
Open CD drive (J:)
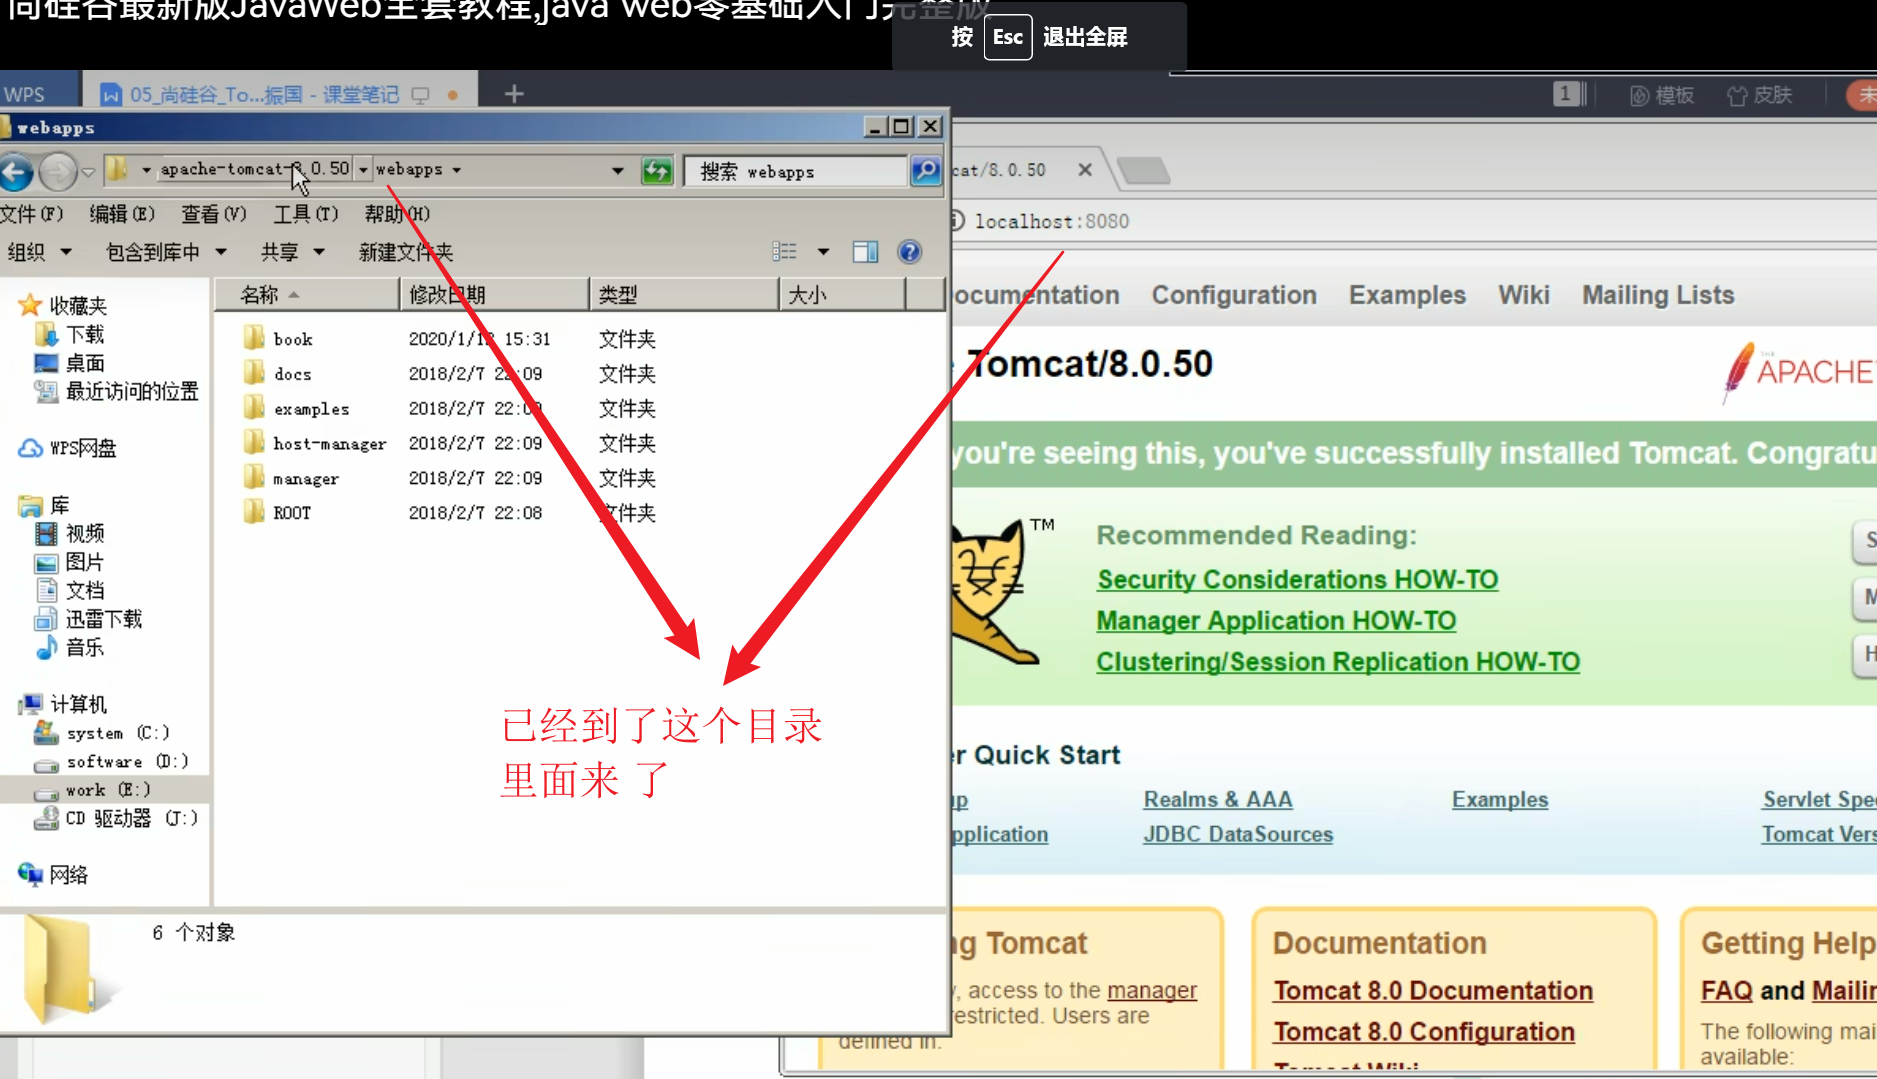[116, 818]
